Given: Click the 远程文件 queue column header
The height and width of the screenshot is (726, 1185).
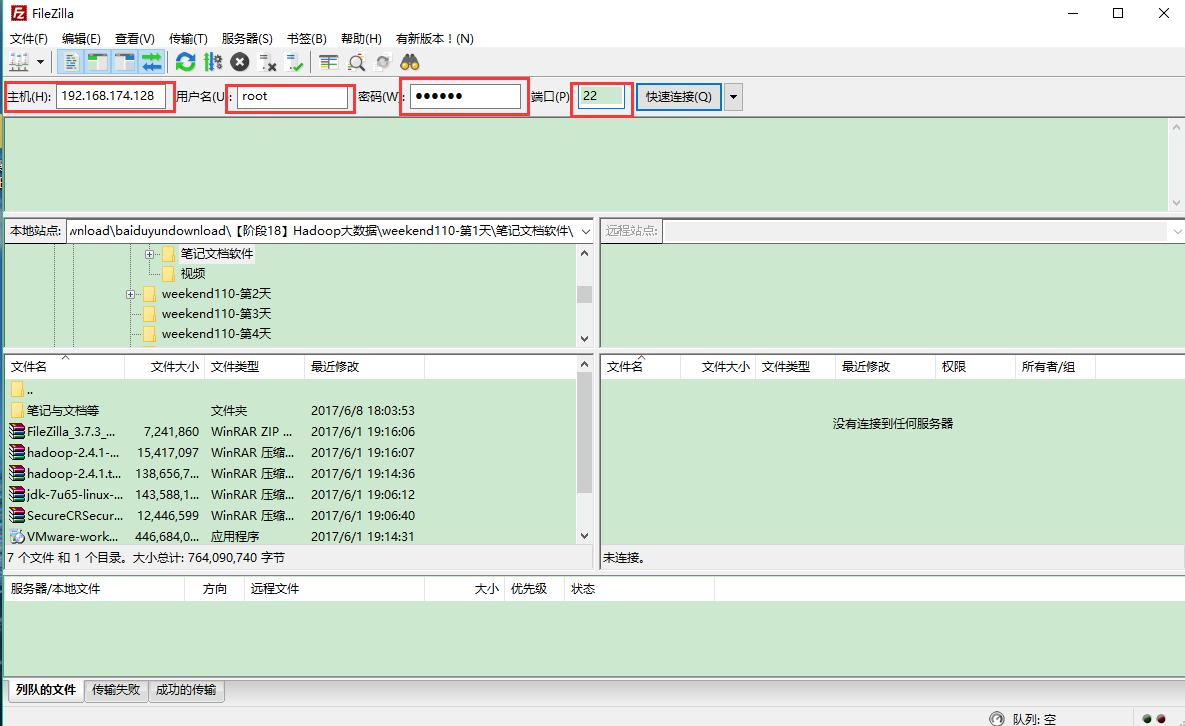Looking at the screenshot, I should [x=334, y=589].
